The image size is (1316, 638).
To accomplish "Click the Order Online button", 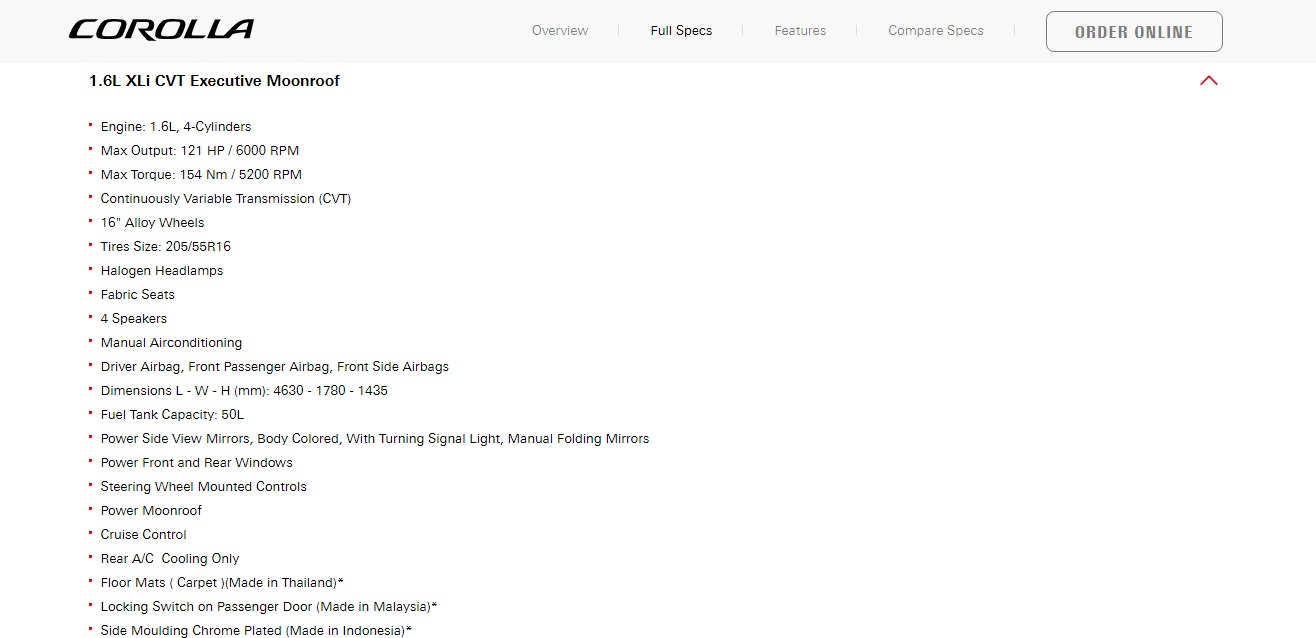I will tap(1134, 32).
